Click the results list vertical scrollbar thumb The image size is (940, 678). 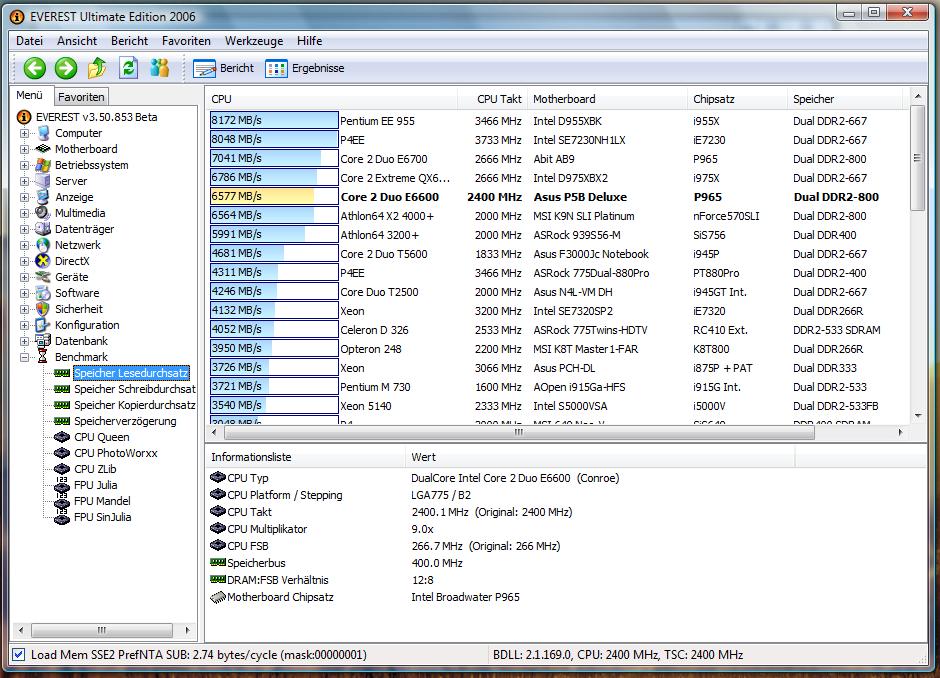917,158
